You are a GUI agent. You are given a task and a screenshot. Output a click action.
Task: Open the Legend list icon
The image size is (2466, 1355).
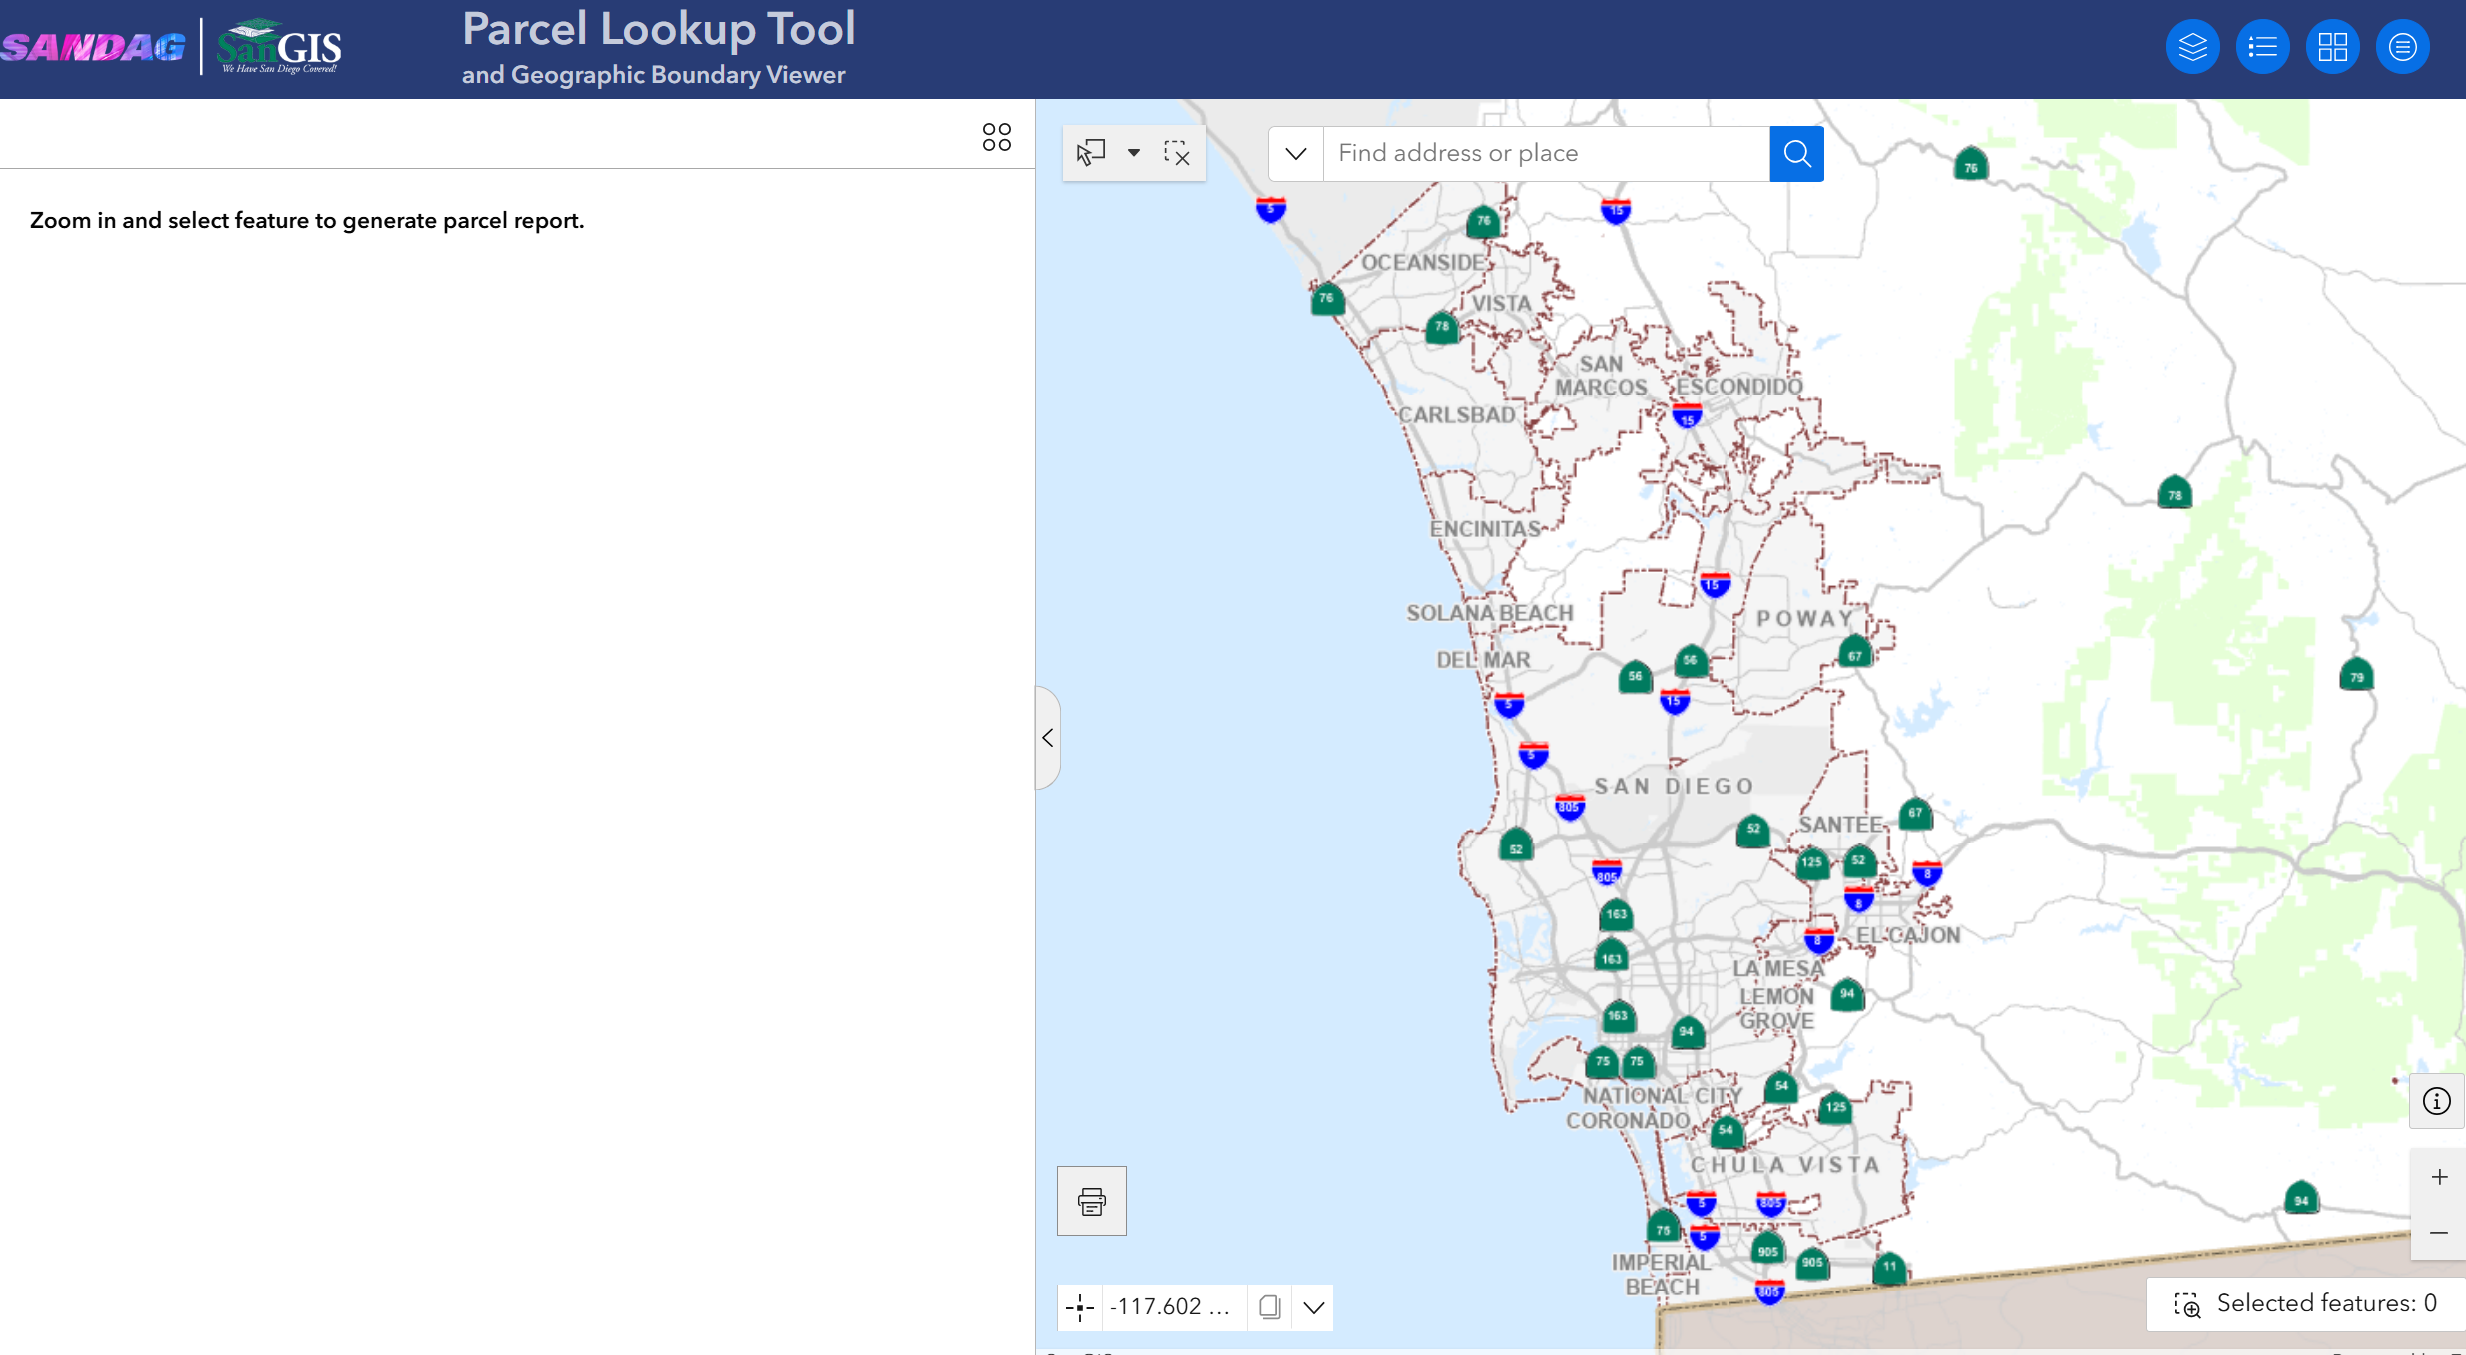pos(2262,47)
